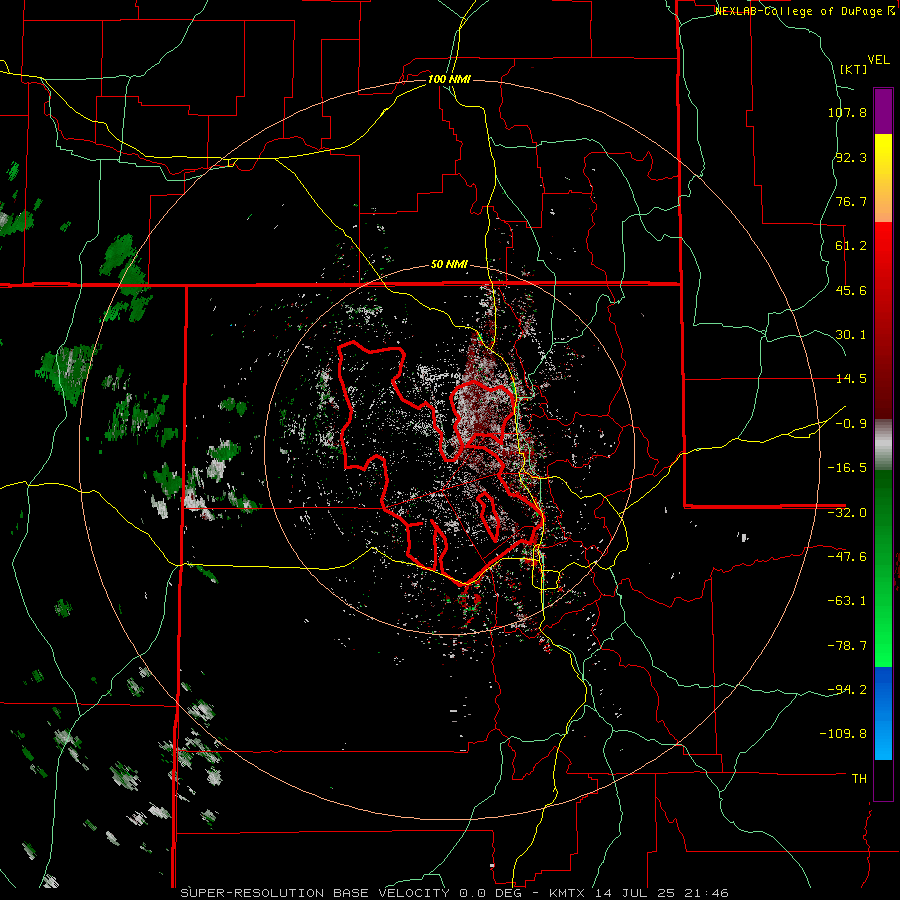Pick the yellow-orange segment of the color bar
This screenshot has height=900, width=900.
point(883,178)
